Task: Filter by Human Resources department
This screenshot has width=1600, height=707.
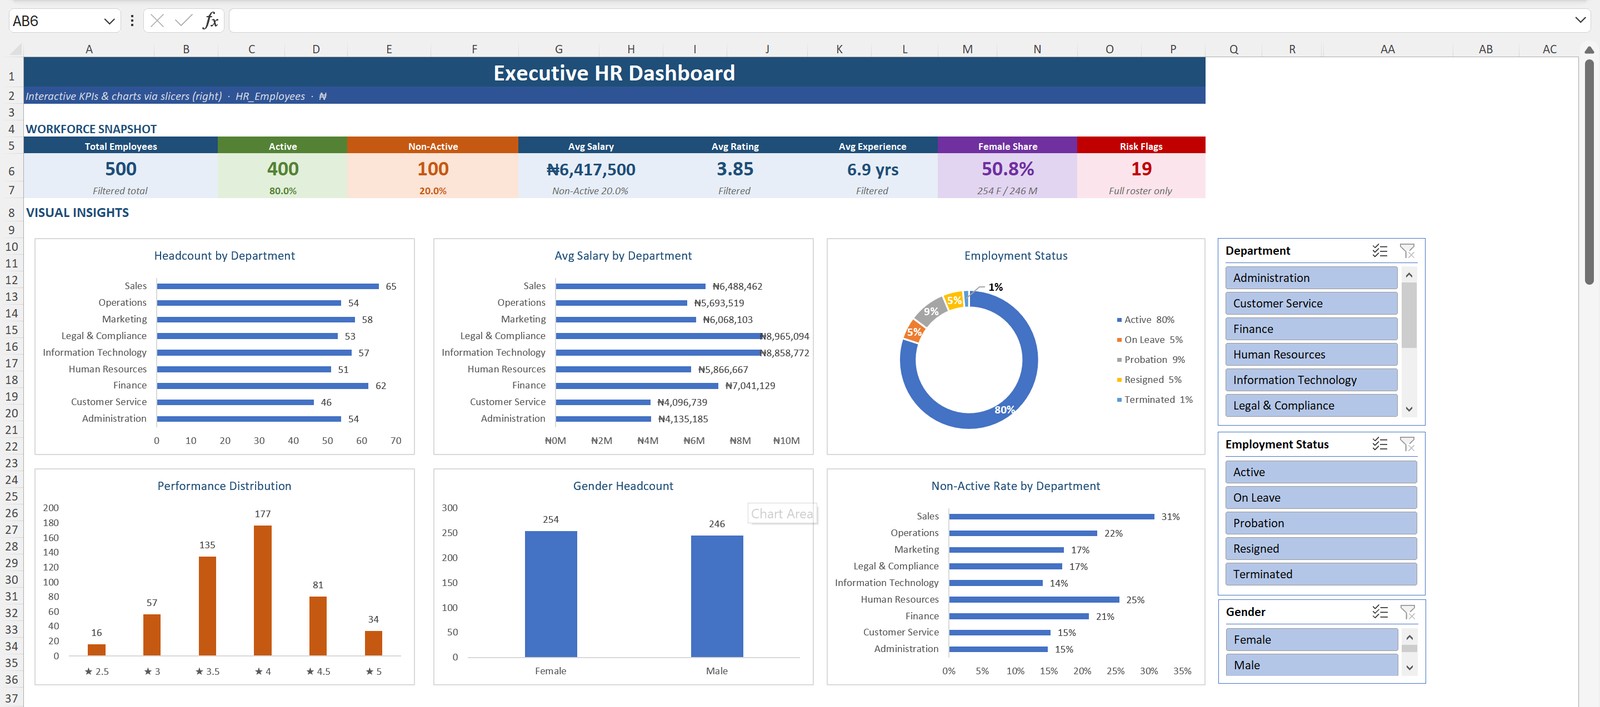Action: point(1311,354)
